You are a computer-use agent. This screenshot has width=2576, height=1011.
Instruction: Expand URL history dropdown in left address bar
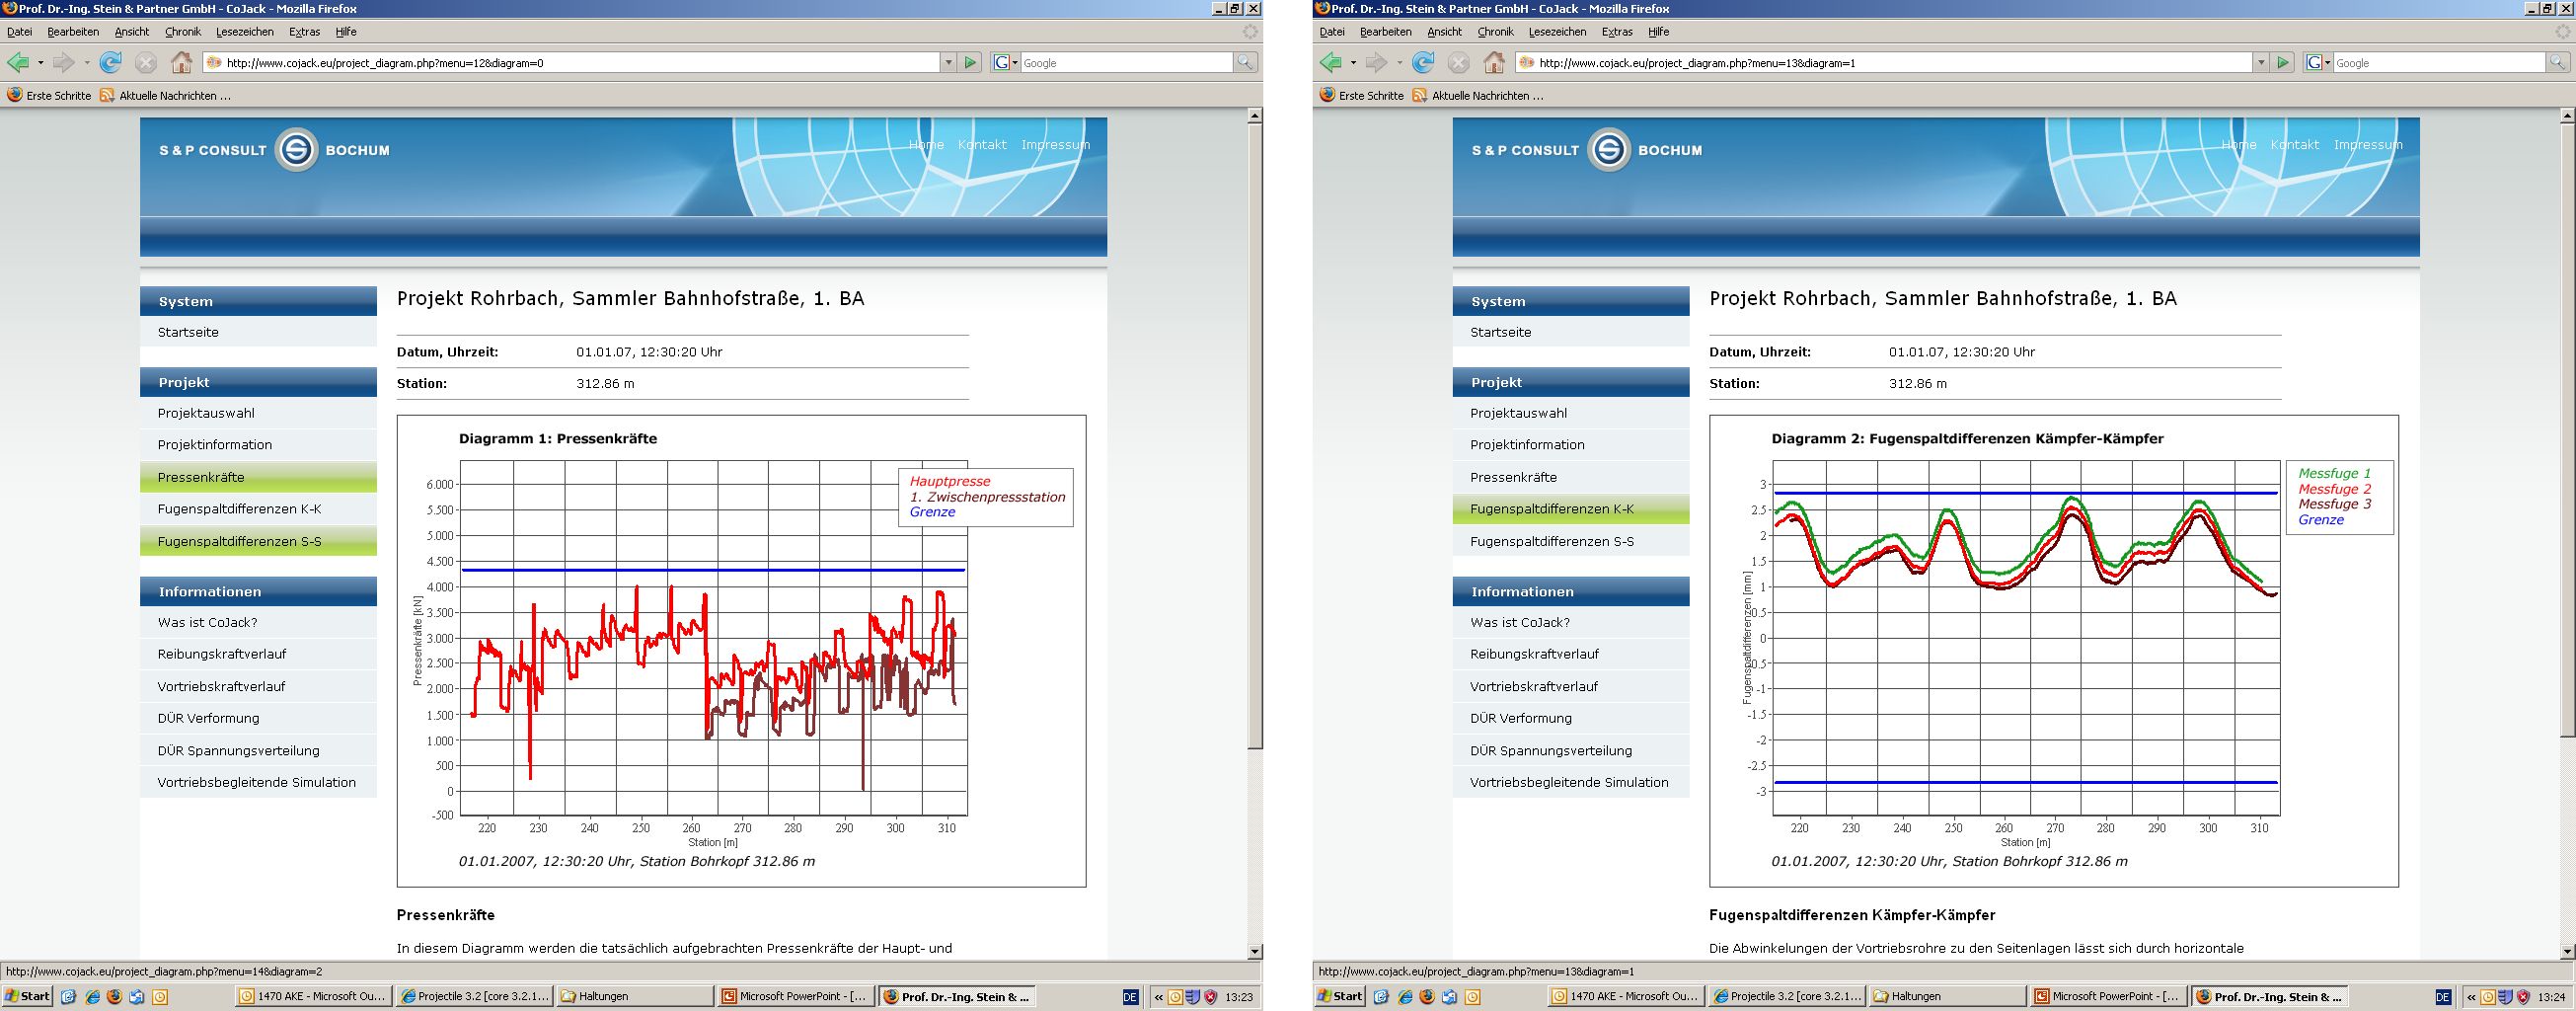[948, 63]
